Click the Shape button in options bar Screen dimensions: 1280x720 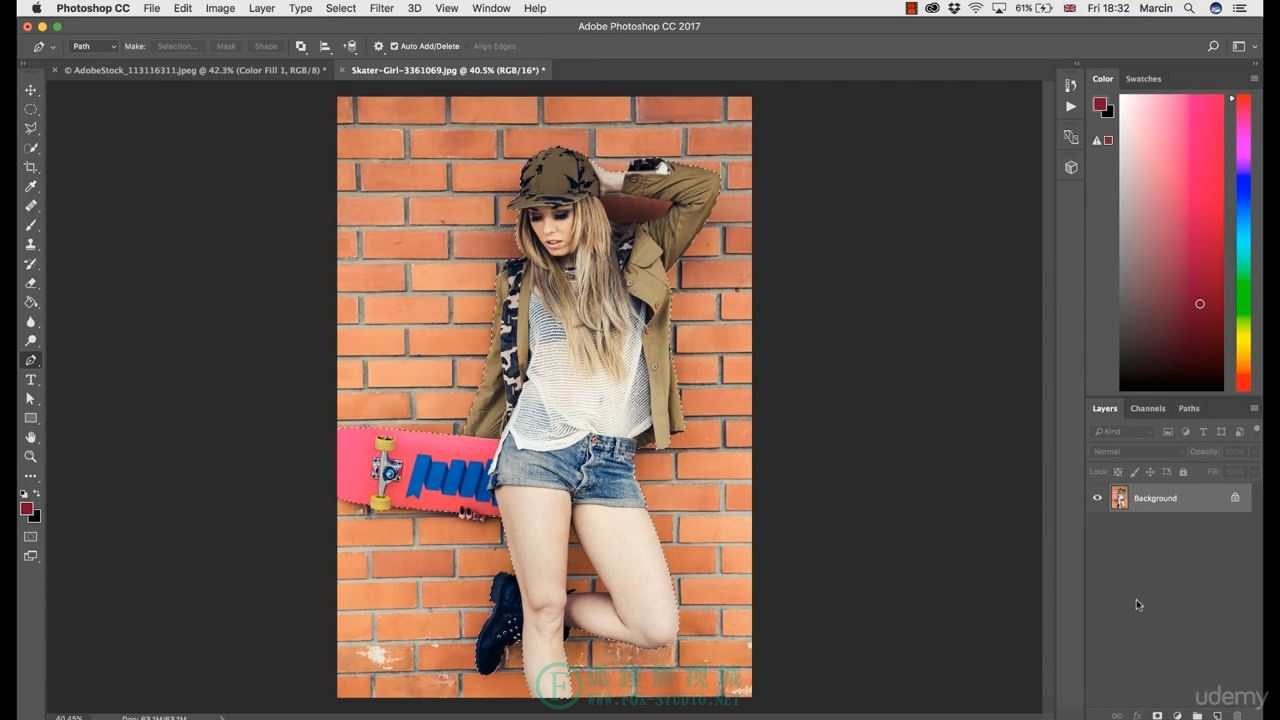pyautogui.click(x=266, y=46)
